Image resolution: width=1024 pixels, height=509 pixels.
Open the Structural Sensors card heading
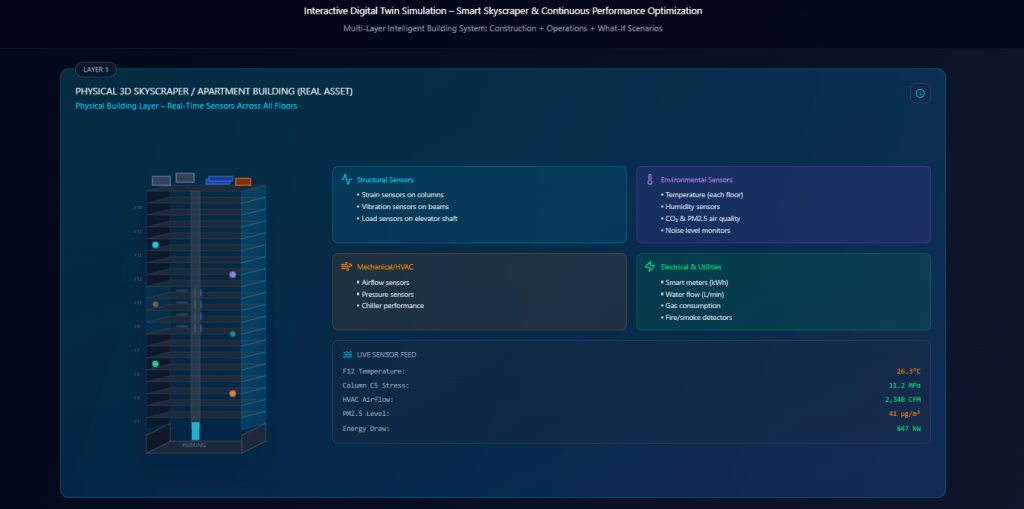tap(385, 180)
